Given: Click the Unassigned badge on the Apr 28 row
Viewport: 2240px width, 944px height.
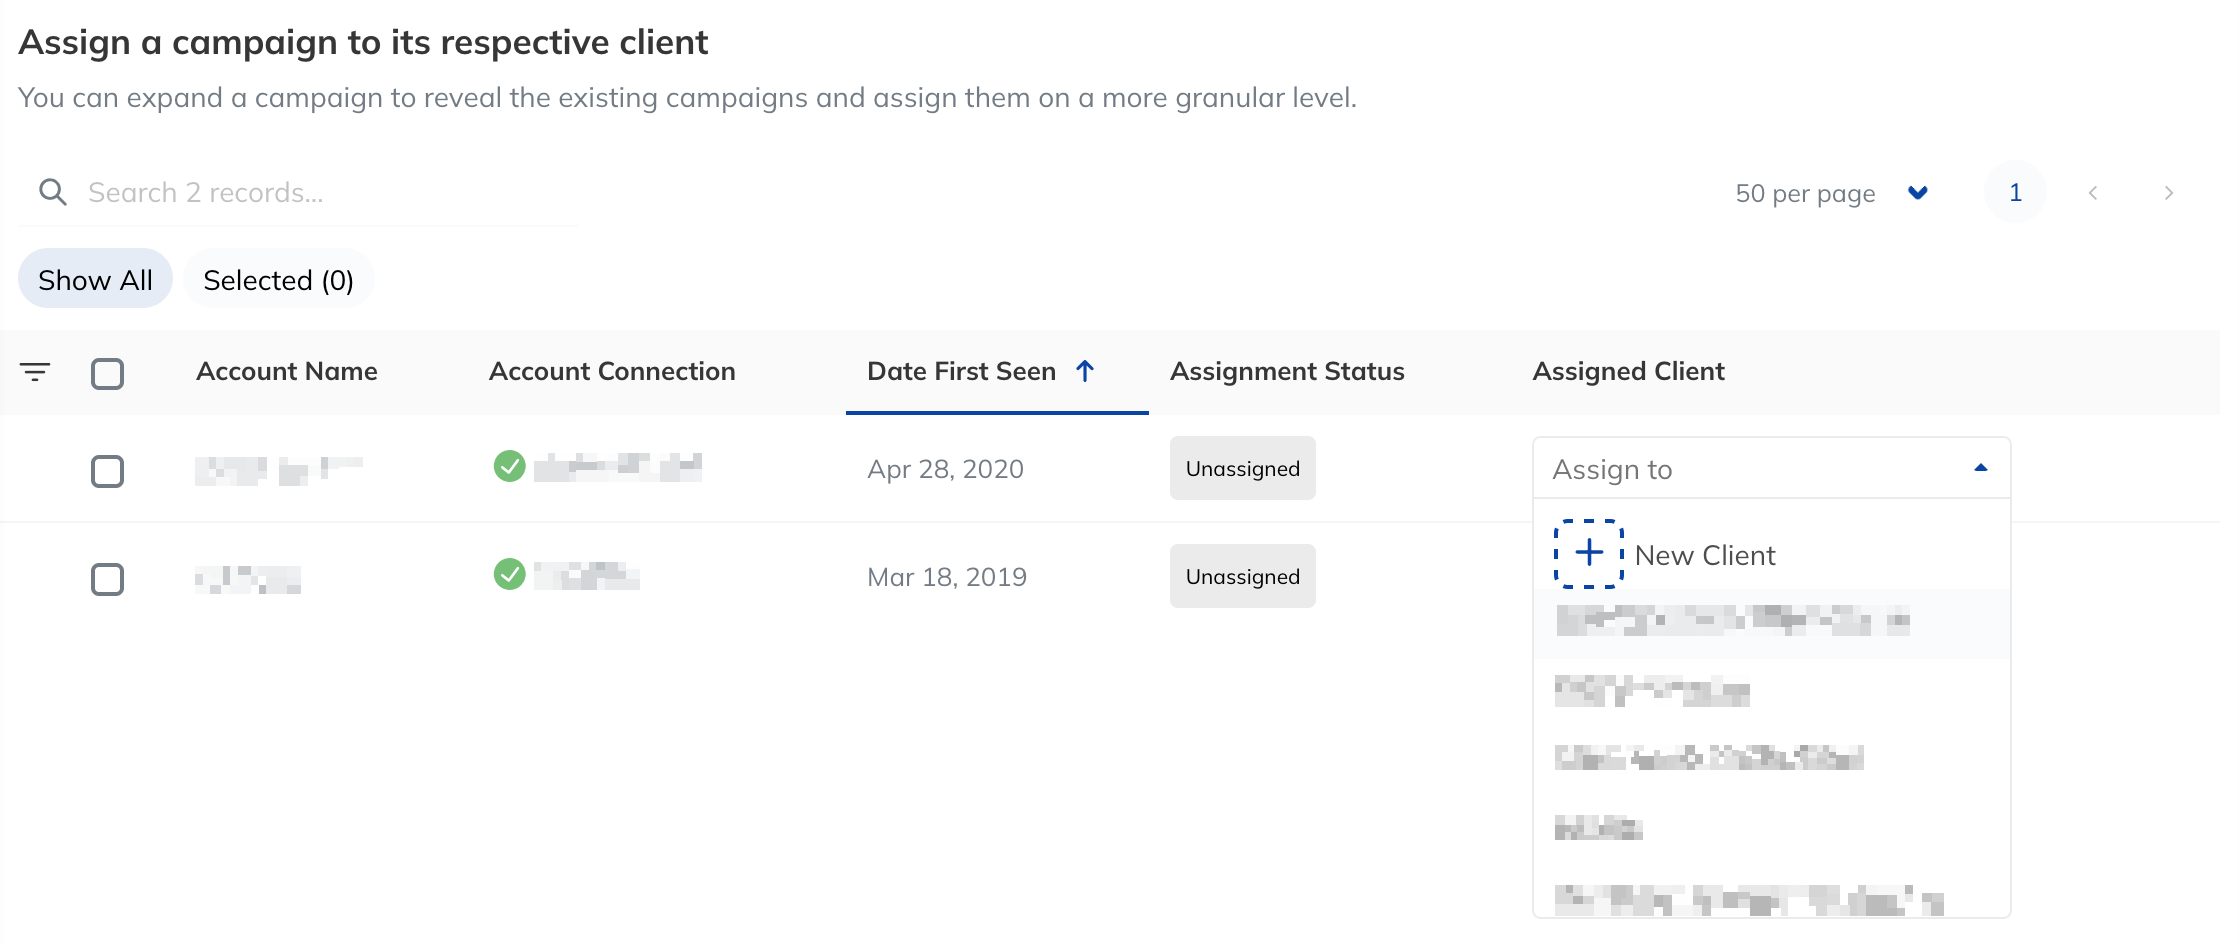Looking at the screenshot, I should coord(1242,467).
